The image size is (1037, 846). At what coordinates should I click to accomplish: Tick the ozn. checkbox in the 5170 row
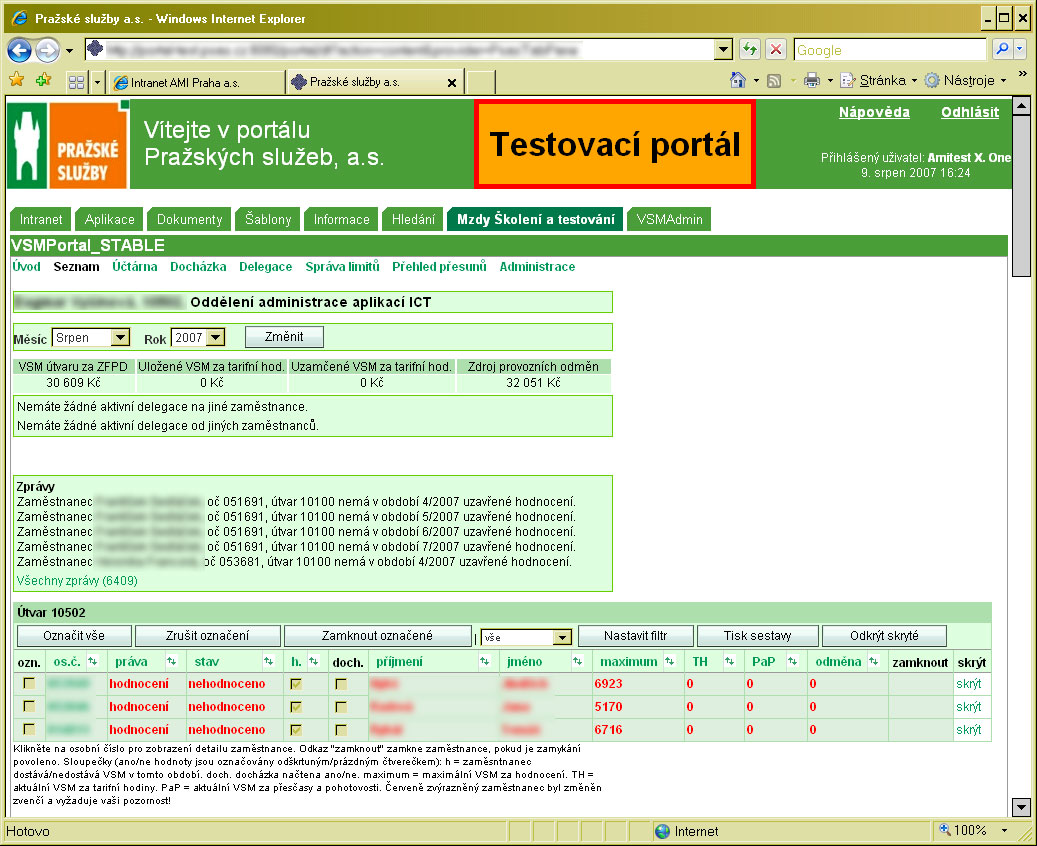click(x=29, y=706)
